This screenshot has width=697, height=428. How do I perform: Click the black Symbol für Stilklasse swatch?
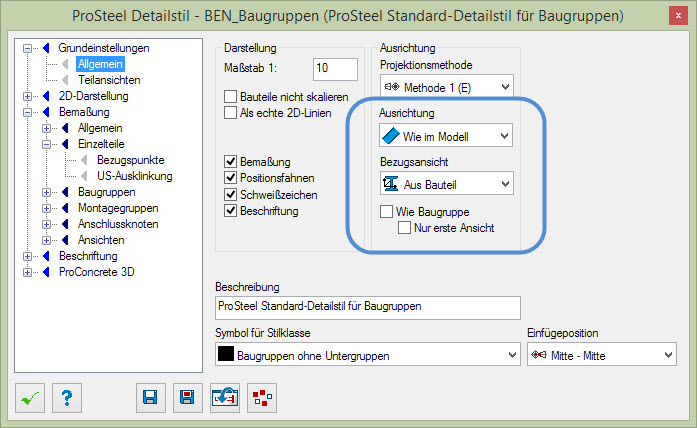[x=226, y=354]
